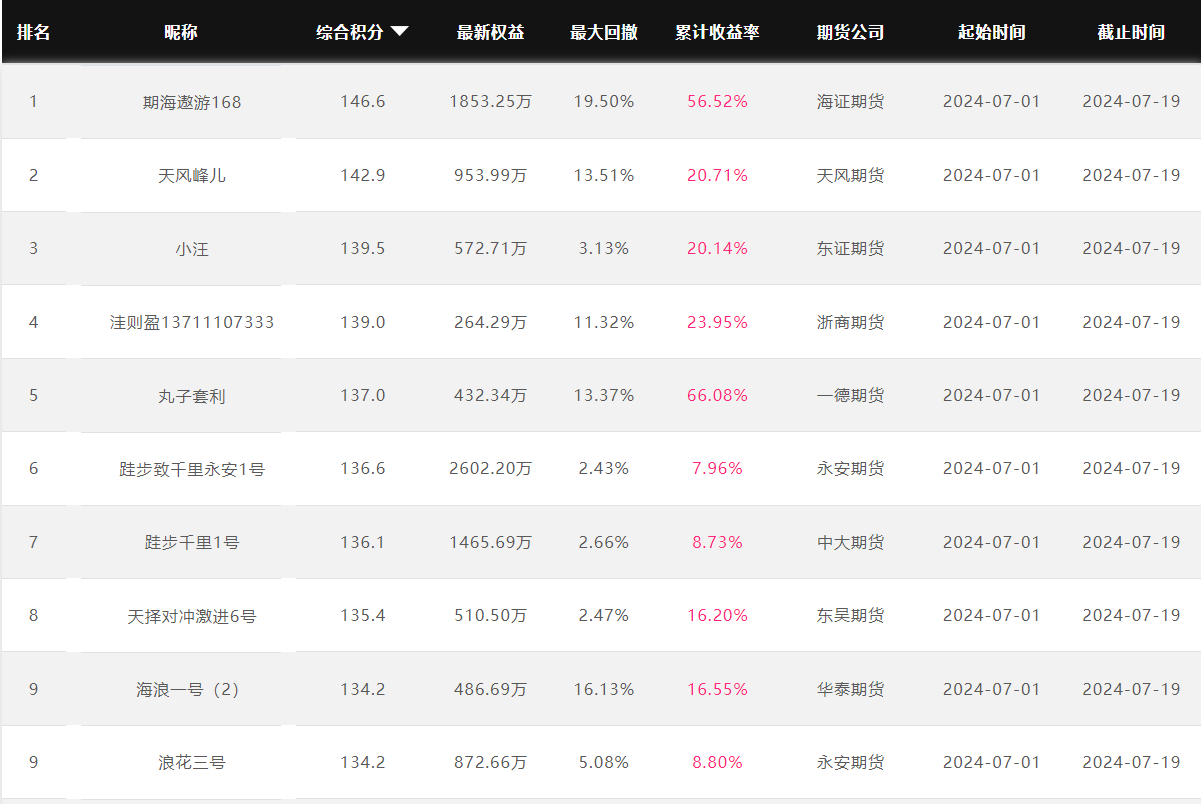This screenshot has width=1201, height=804.
Task: Click drawdown value 11.32%
Action: [603, 322]
